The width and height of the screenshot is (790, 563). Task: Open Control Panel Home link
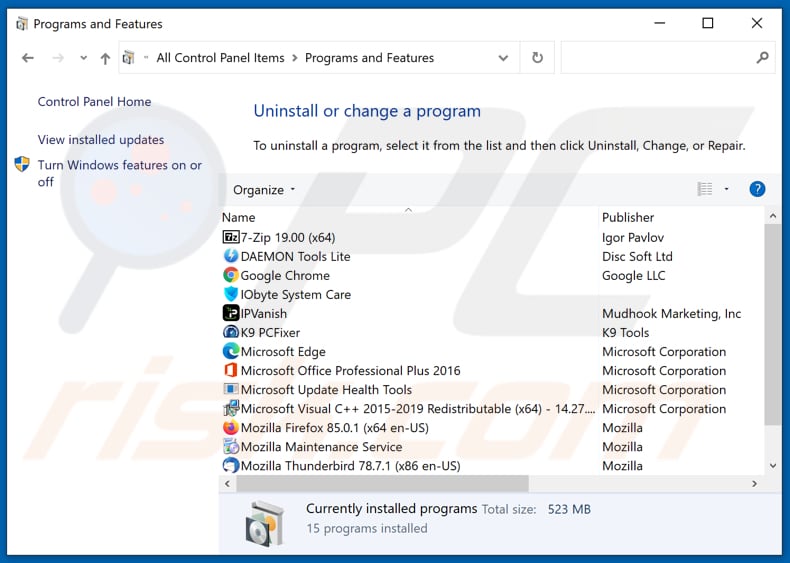94,102
